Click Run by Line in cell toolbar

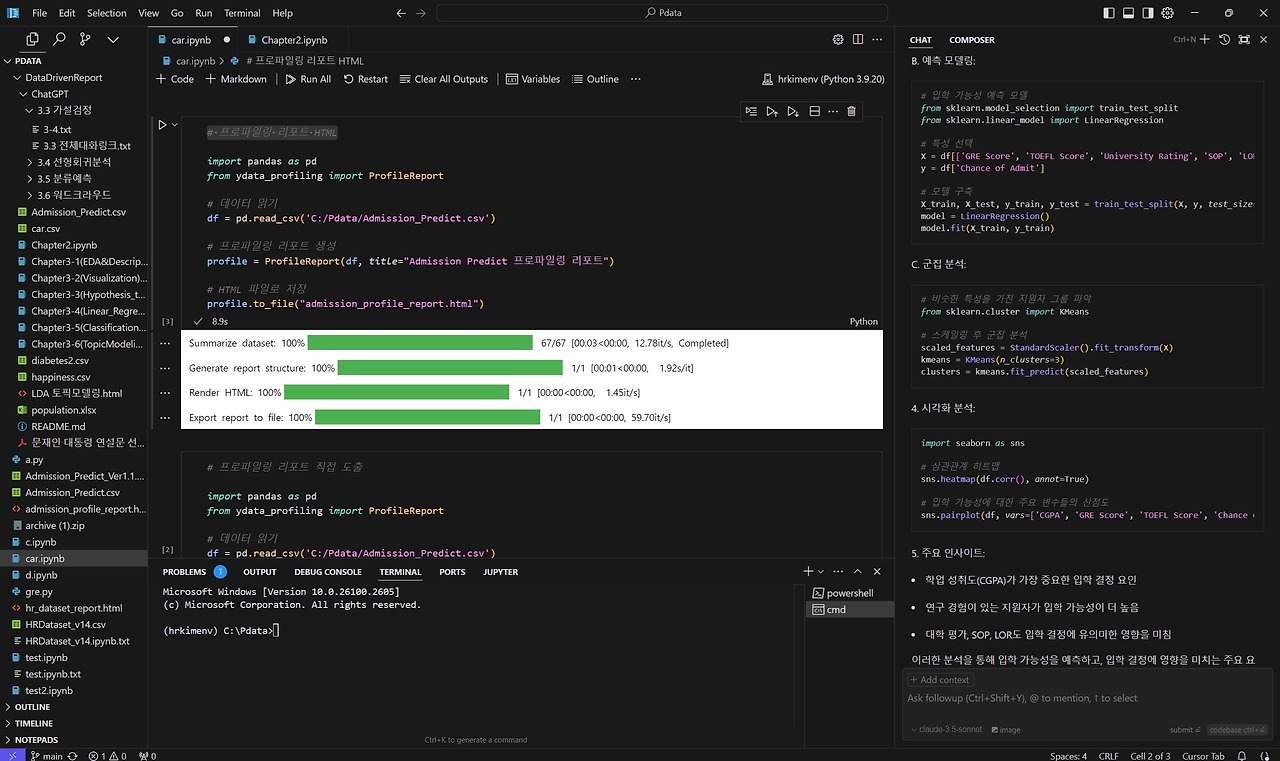[x=751, y=111]
